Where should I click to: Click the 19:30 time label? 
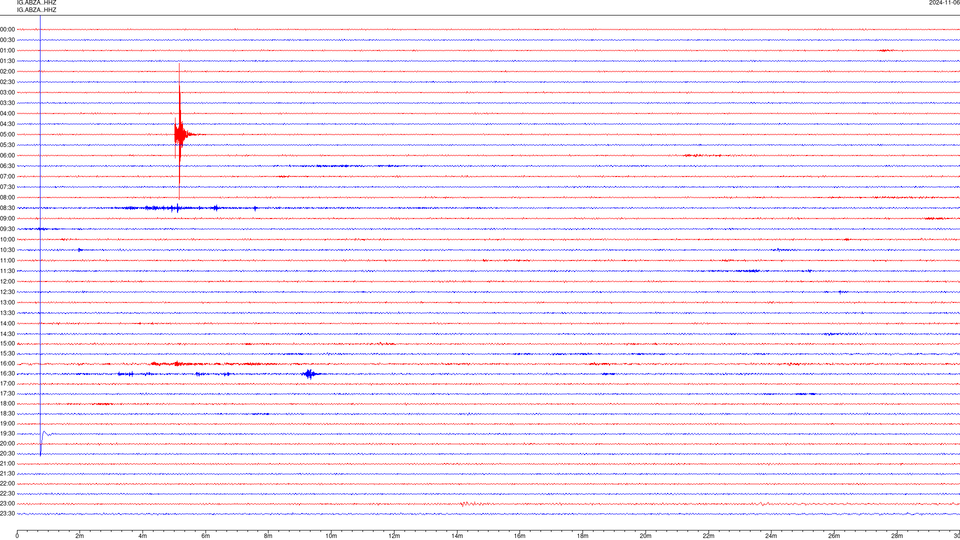point(7,433)
